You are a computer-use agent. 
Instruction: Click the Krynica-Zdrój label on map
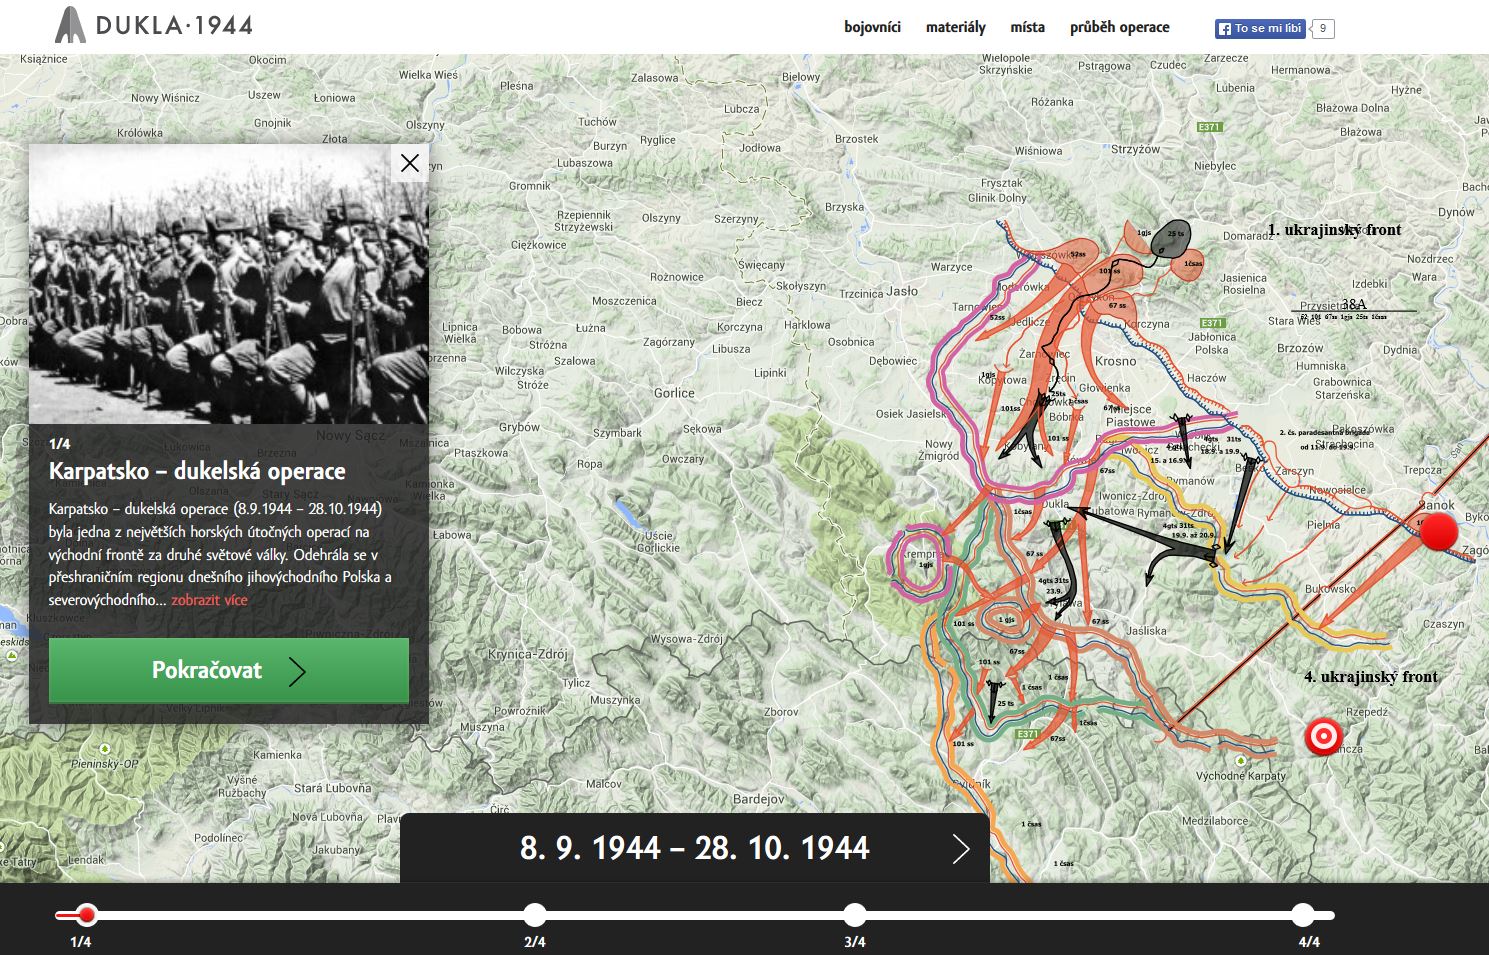[527, 654]
